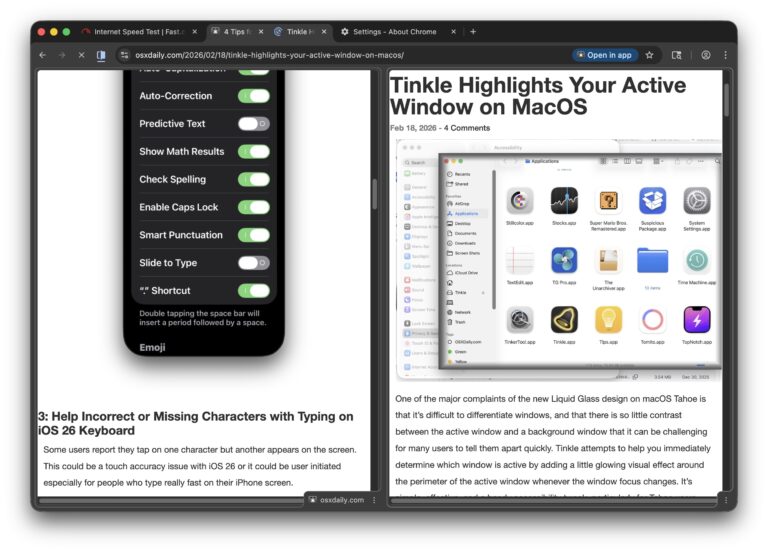
Task: Click the split view icon beside the address bar
Action: pos(101,55)
